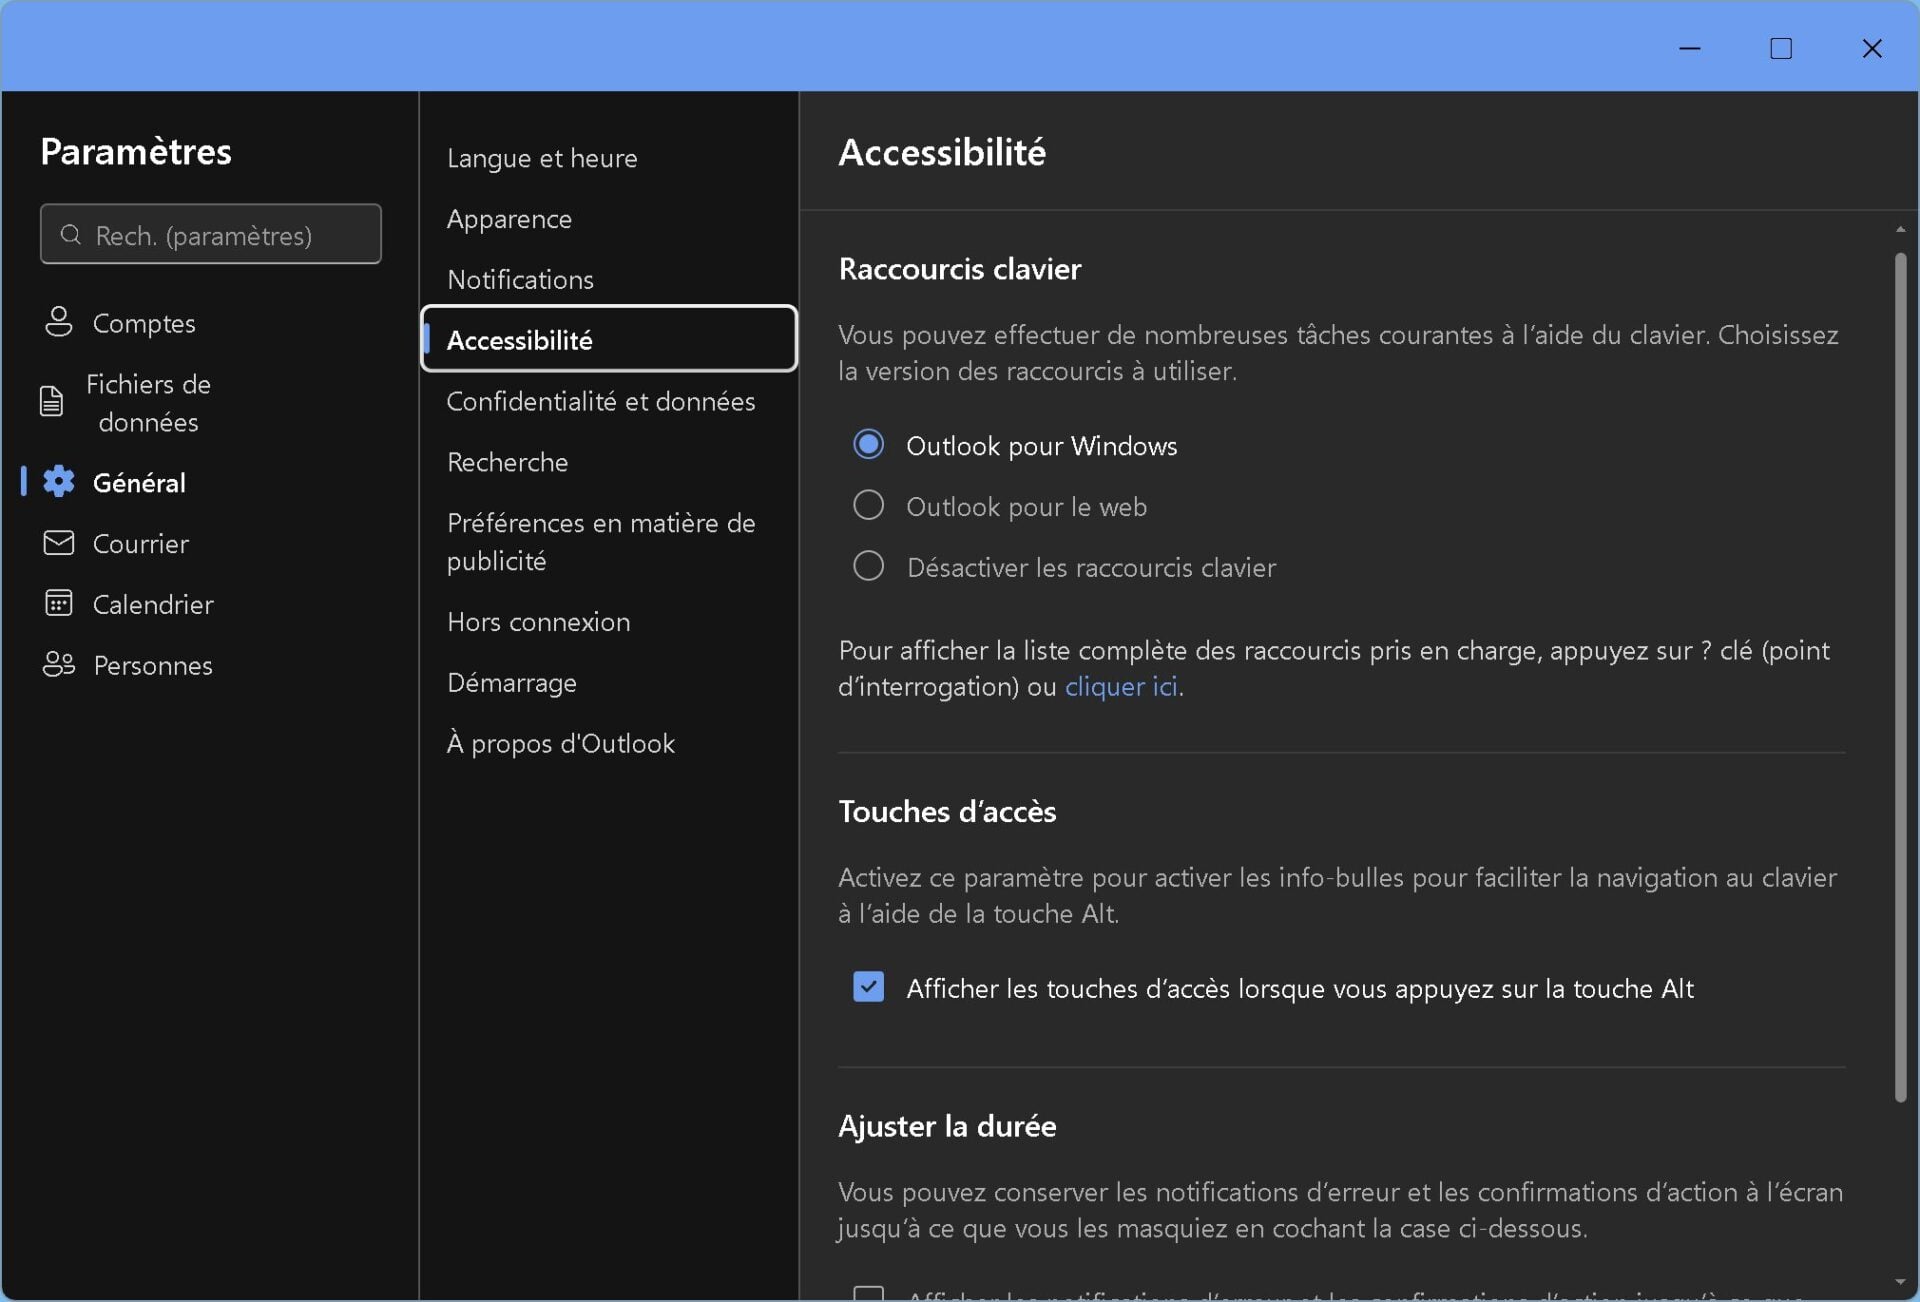Click the Paramètres title text
This screenshot has height=1302, width=1920.
[x=136, y=151]
